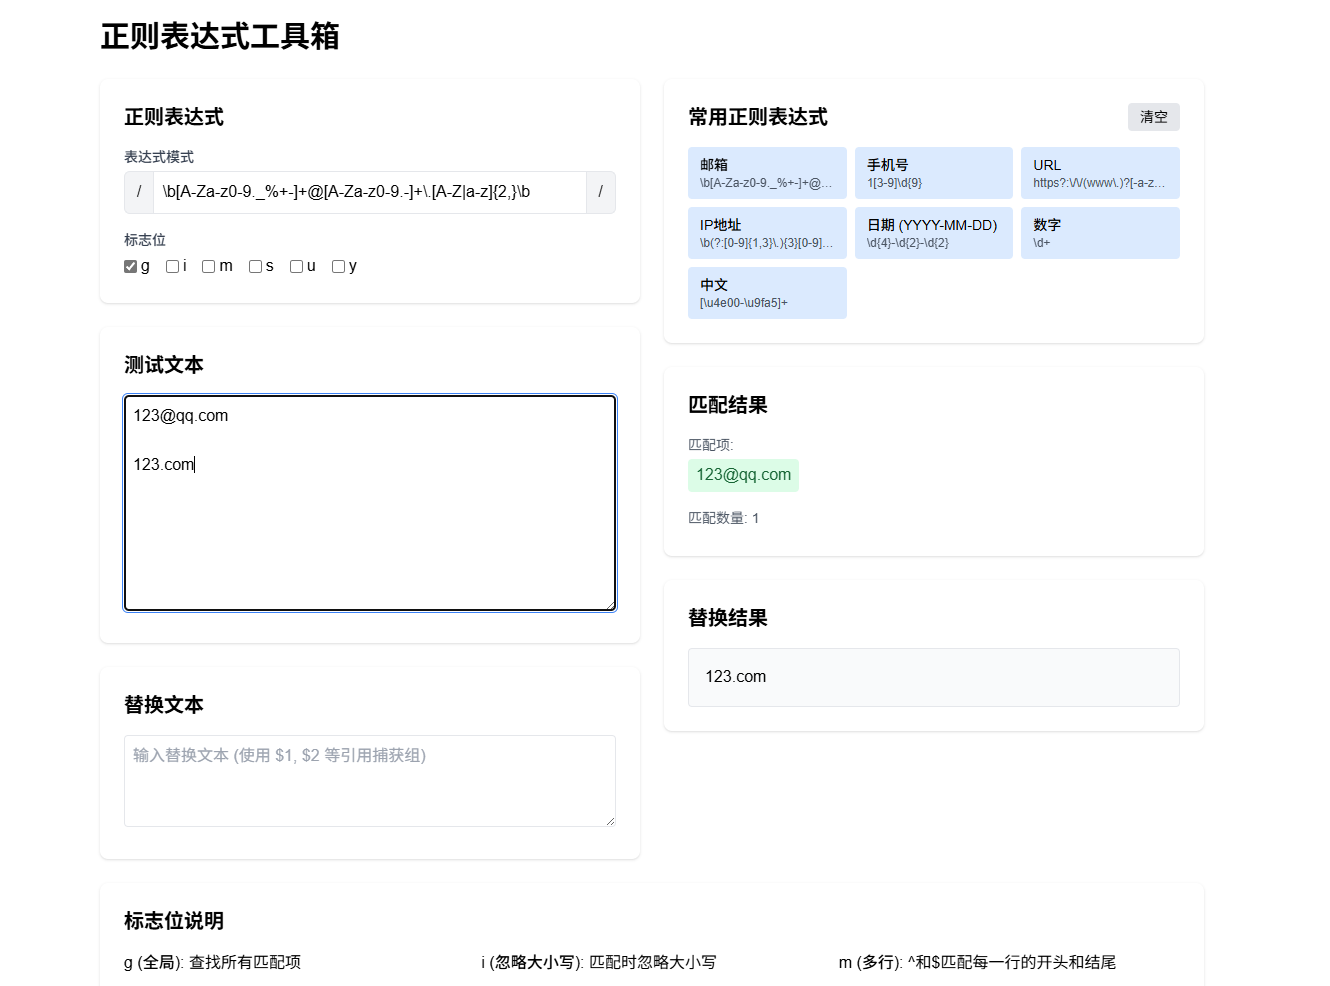Click the 正则表达式工具箱 page heading
The height and width of the screenshot is (986, 1330).
pyautogui.click(x=219, y=37)
